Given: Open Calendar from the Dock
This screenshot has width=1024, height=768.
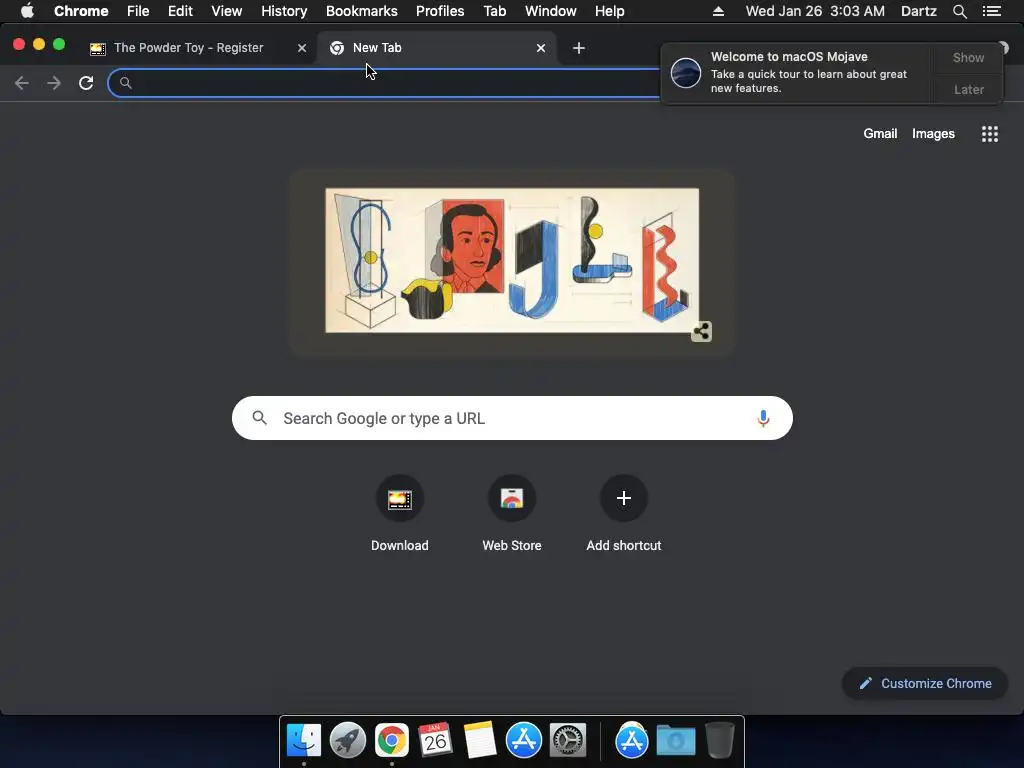Looking at the screenshot, I should (435, 741).
